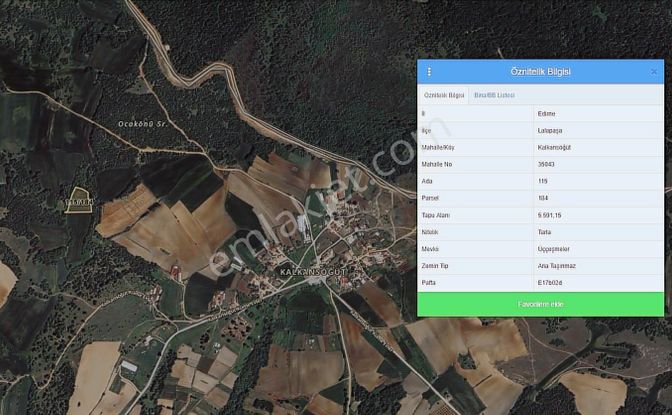
Task: Select the Edirne value in İl row
Action: [x=546, y=113]
